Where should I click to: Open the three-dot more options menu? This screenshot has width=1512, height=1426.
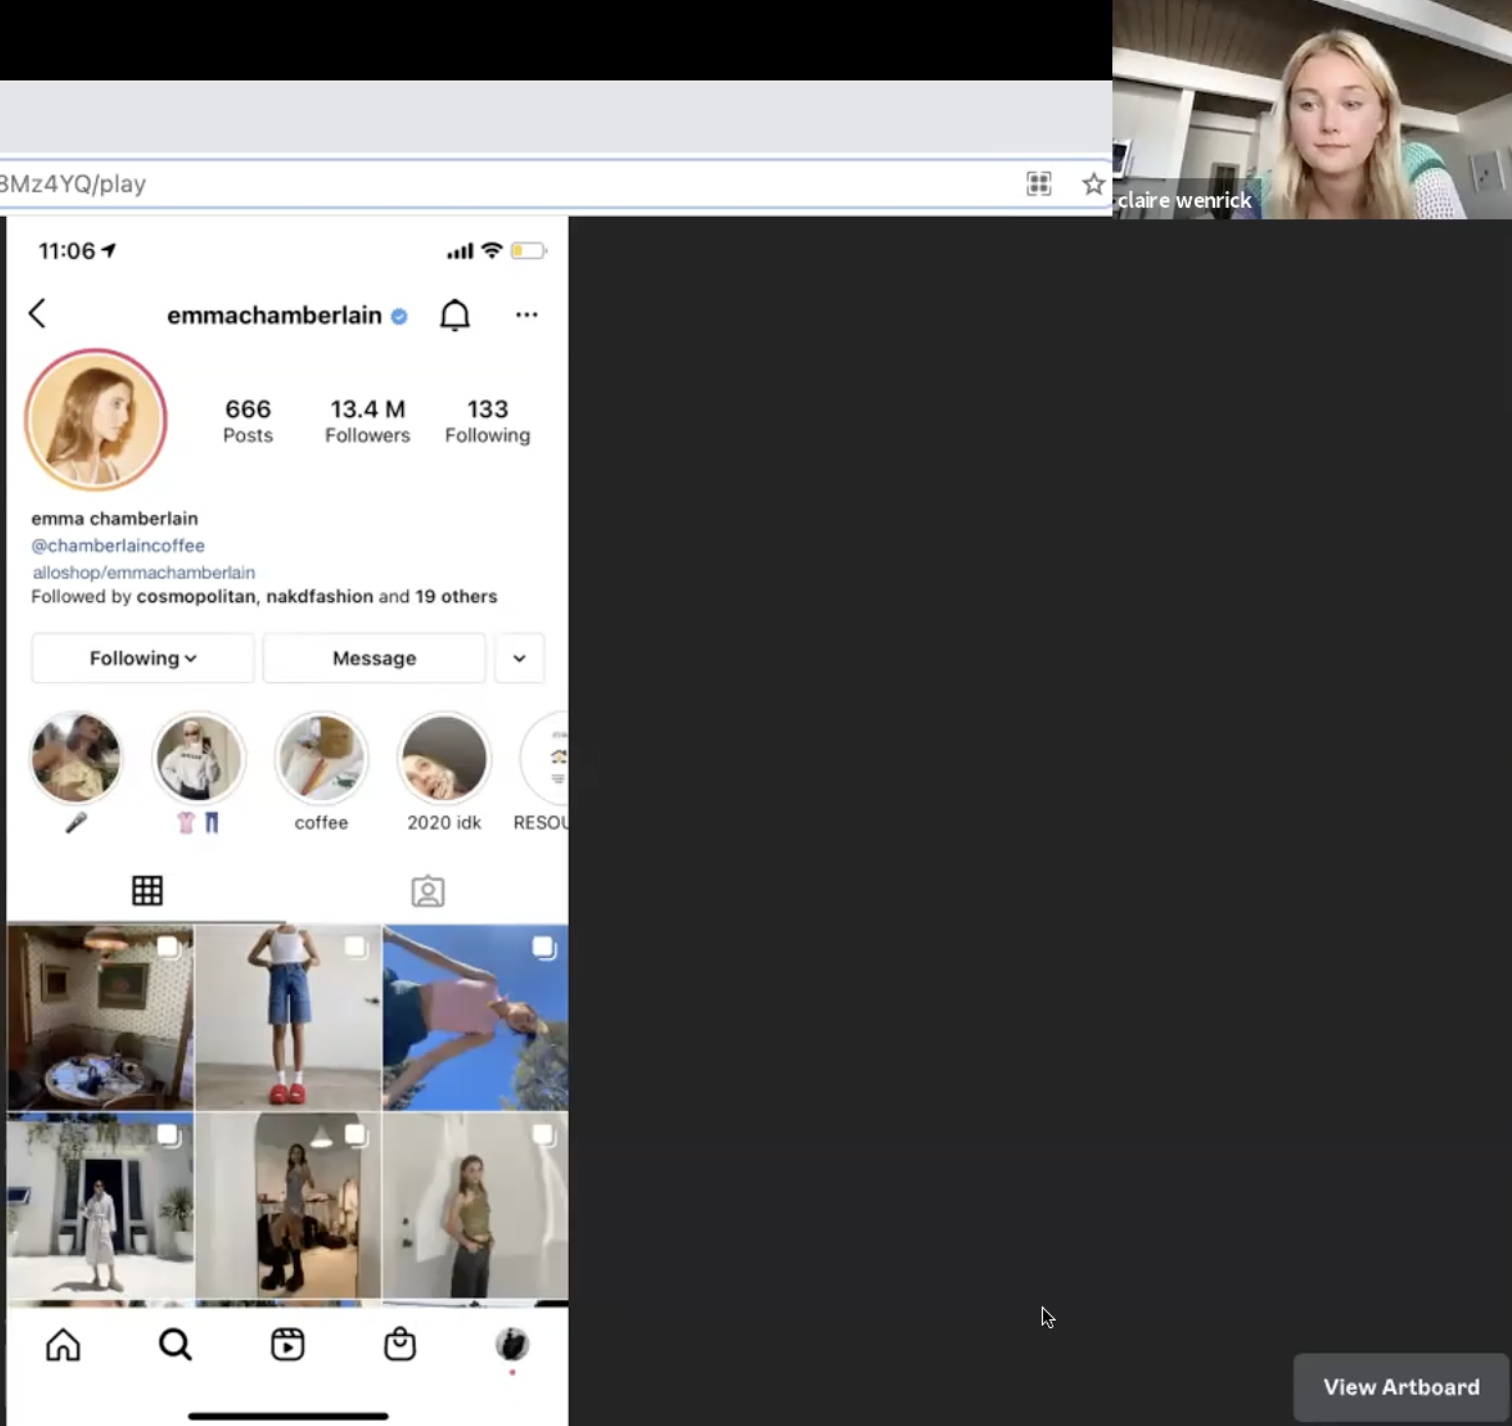[x=526, y=315]
